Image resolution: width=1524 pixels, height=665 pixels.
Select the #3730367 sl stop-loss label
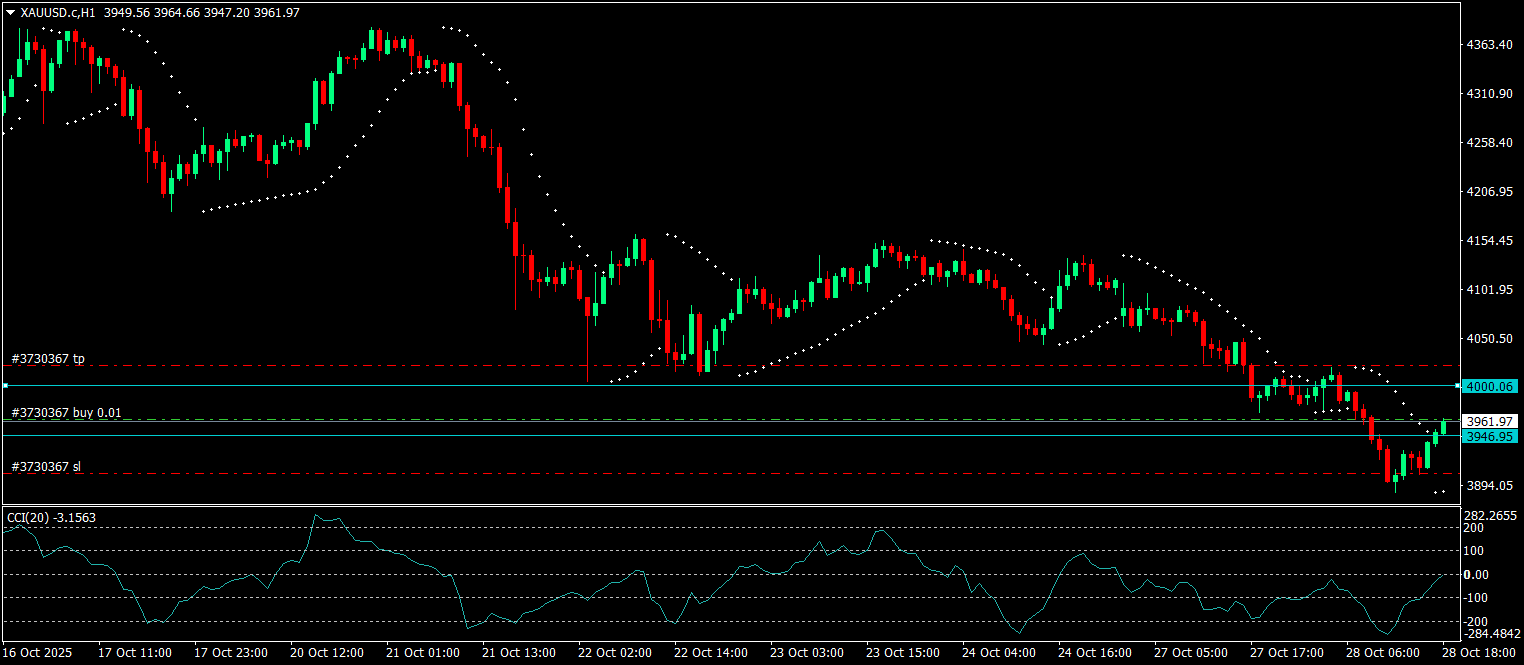(x=44, y=465)
